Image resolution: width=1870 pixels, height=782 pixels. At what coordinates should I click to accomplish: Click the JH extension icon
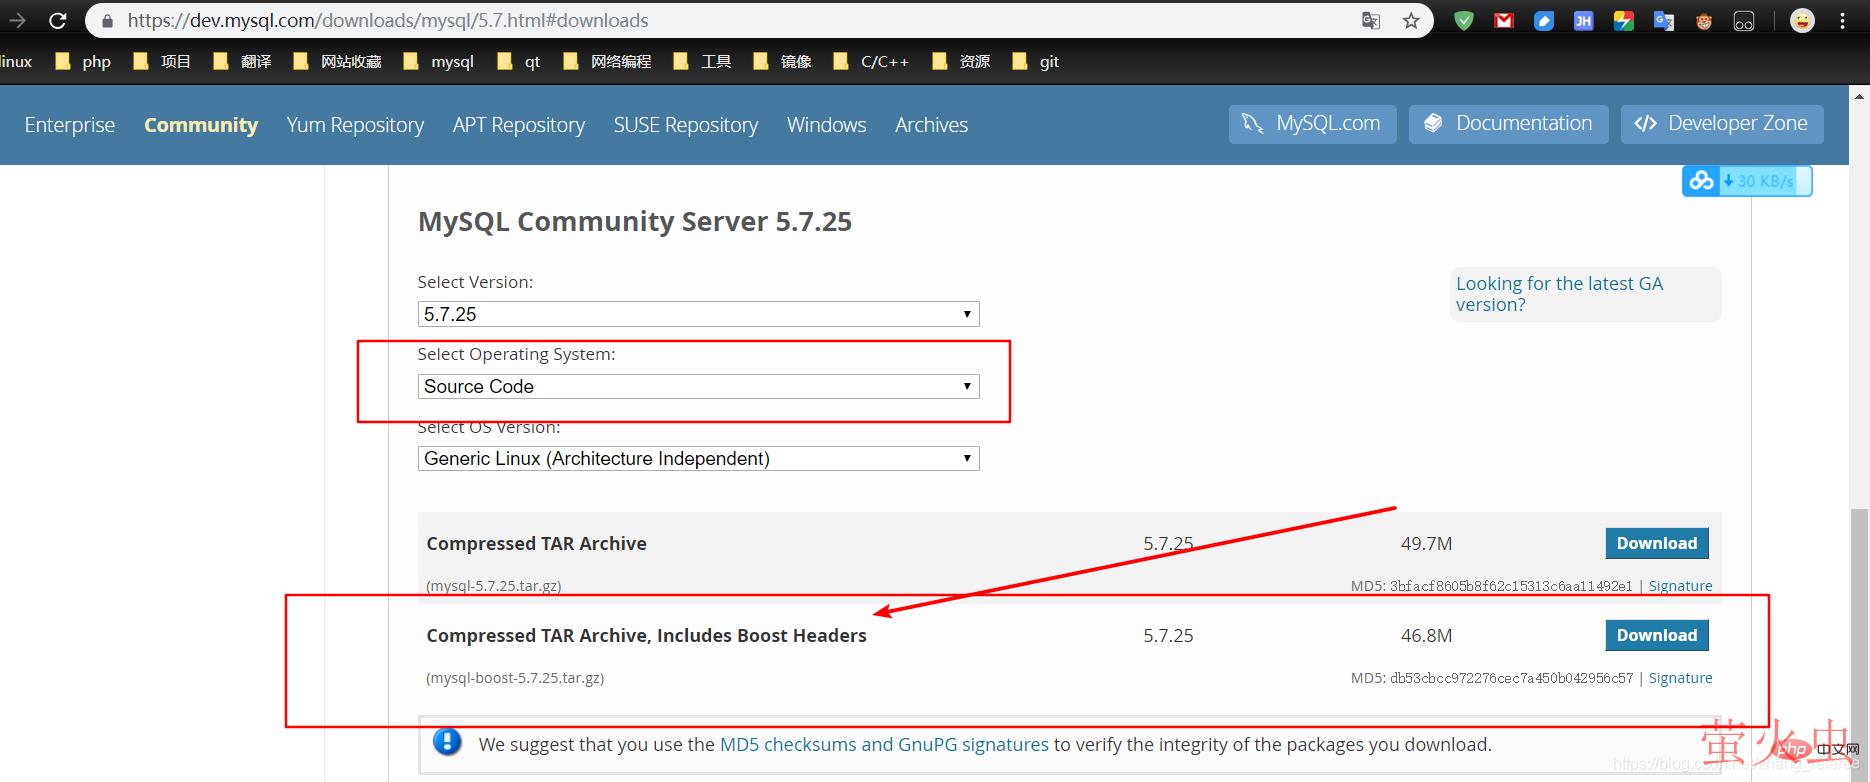pos(1584,21)
